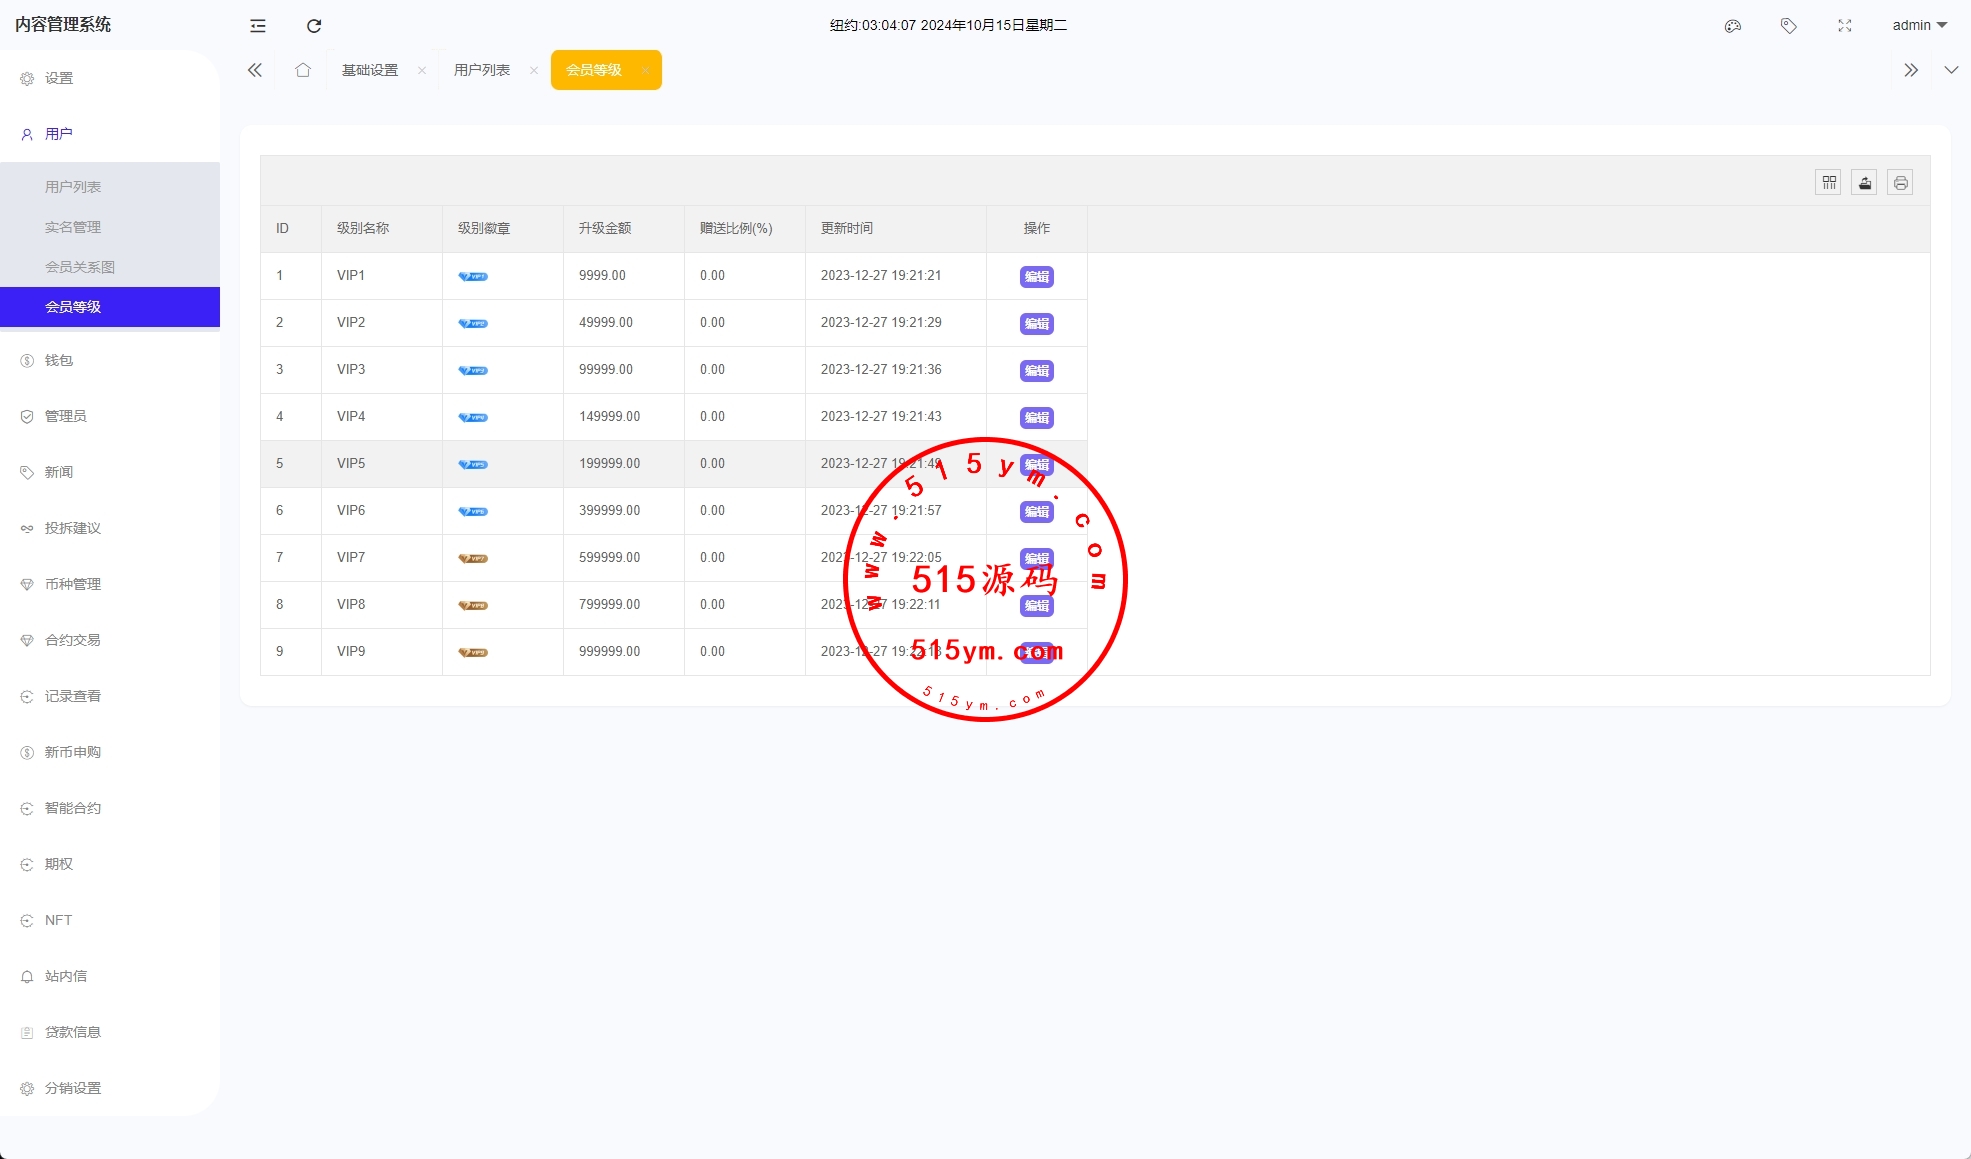The image size is (1971, 1159).
Task: Open 实名管理 in the sidebar
Action: [x=73, y=227]
